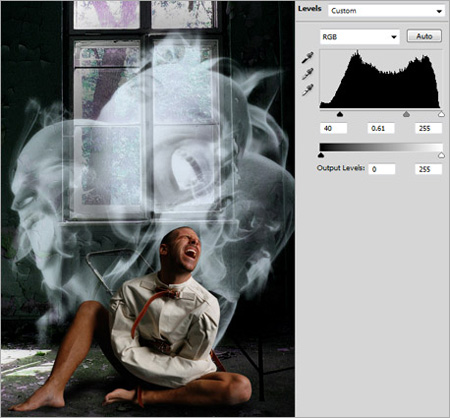450x418 pixels.
Task: Select the white point eyedropper
Action: tap(307, 90)
